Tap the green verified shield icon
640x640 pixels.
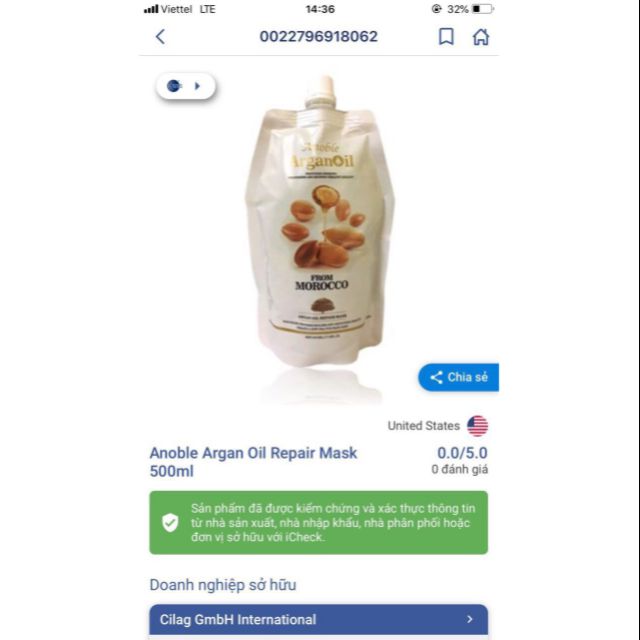170,522
